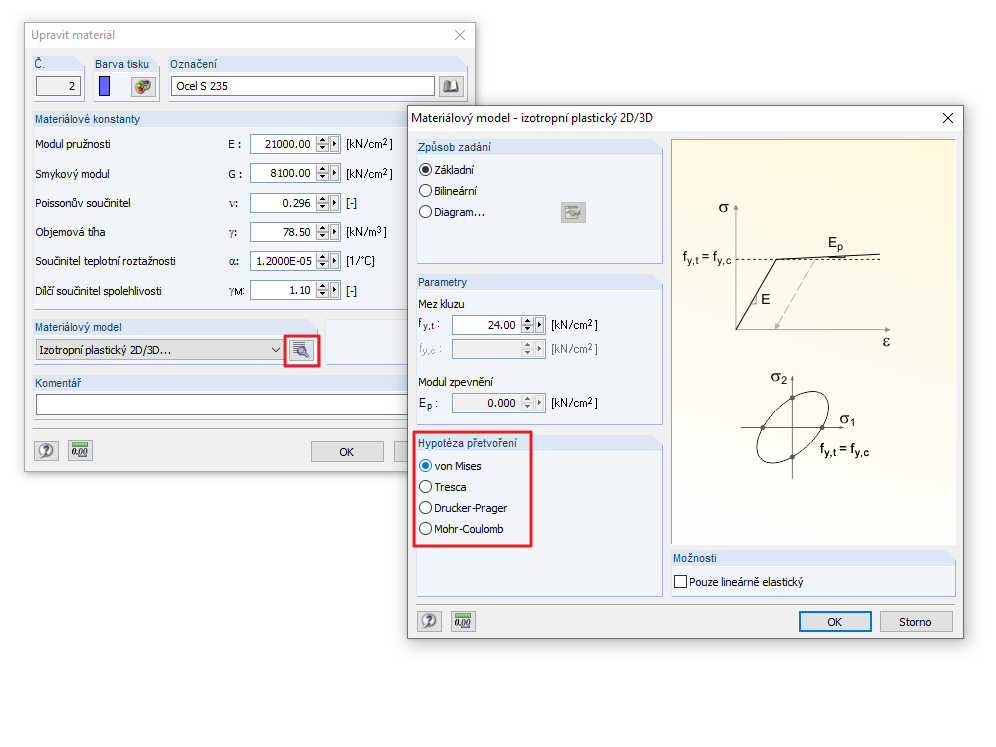Open units settings in the materiálový model dialog

click(x=462, y=621)
